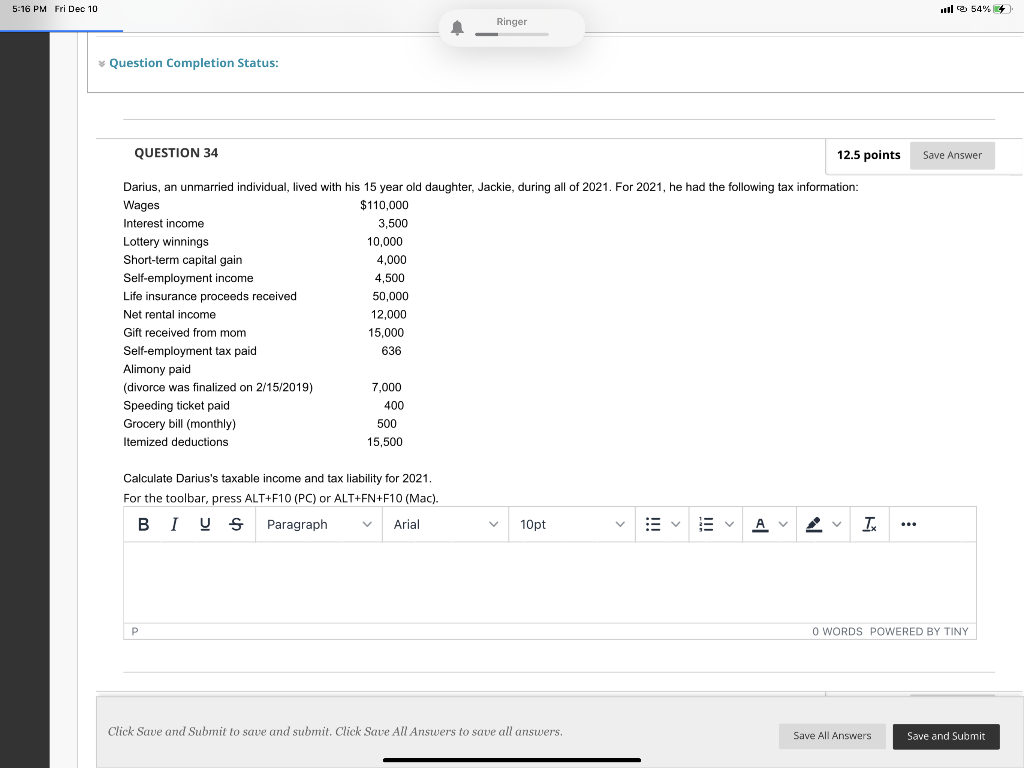Open the Arial font family dropdown
The image size is (1024, 768).
pos(445,524)
